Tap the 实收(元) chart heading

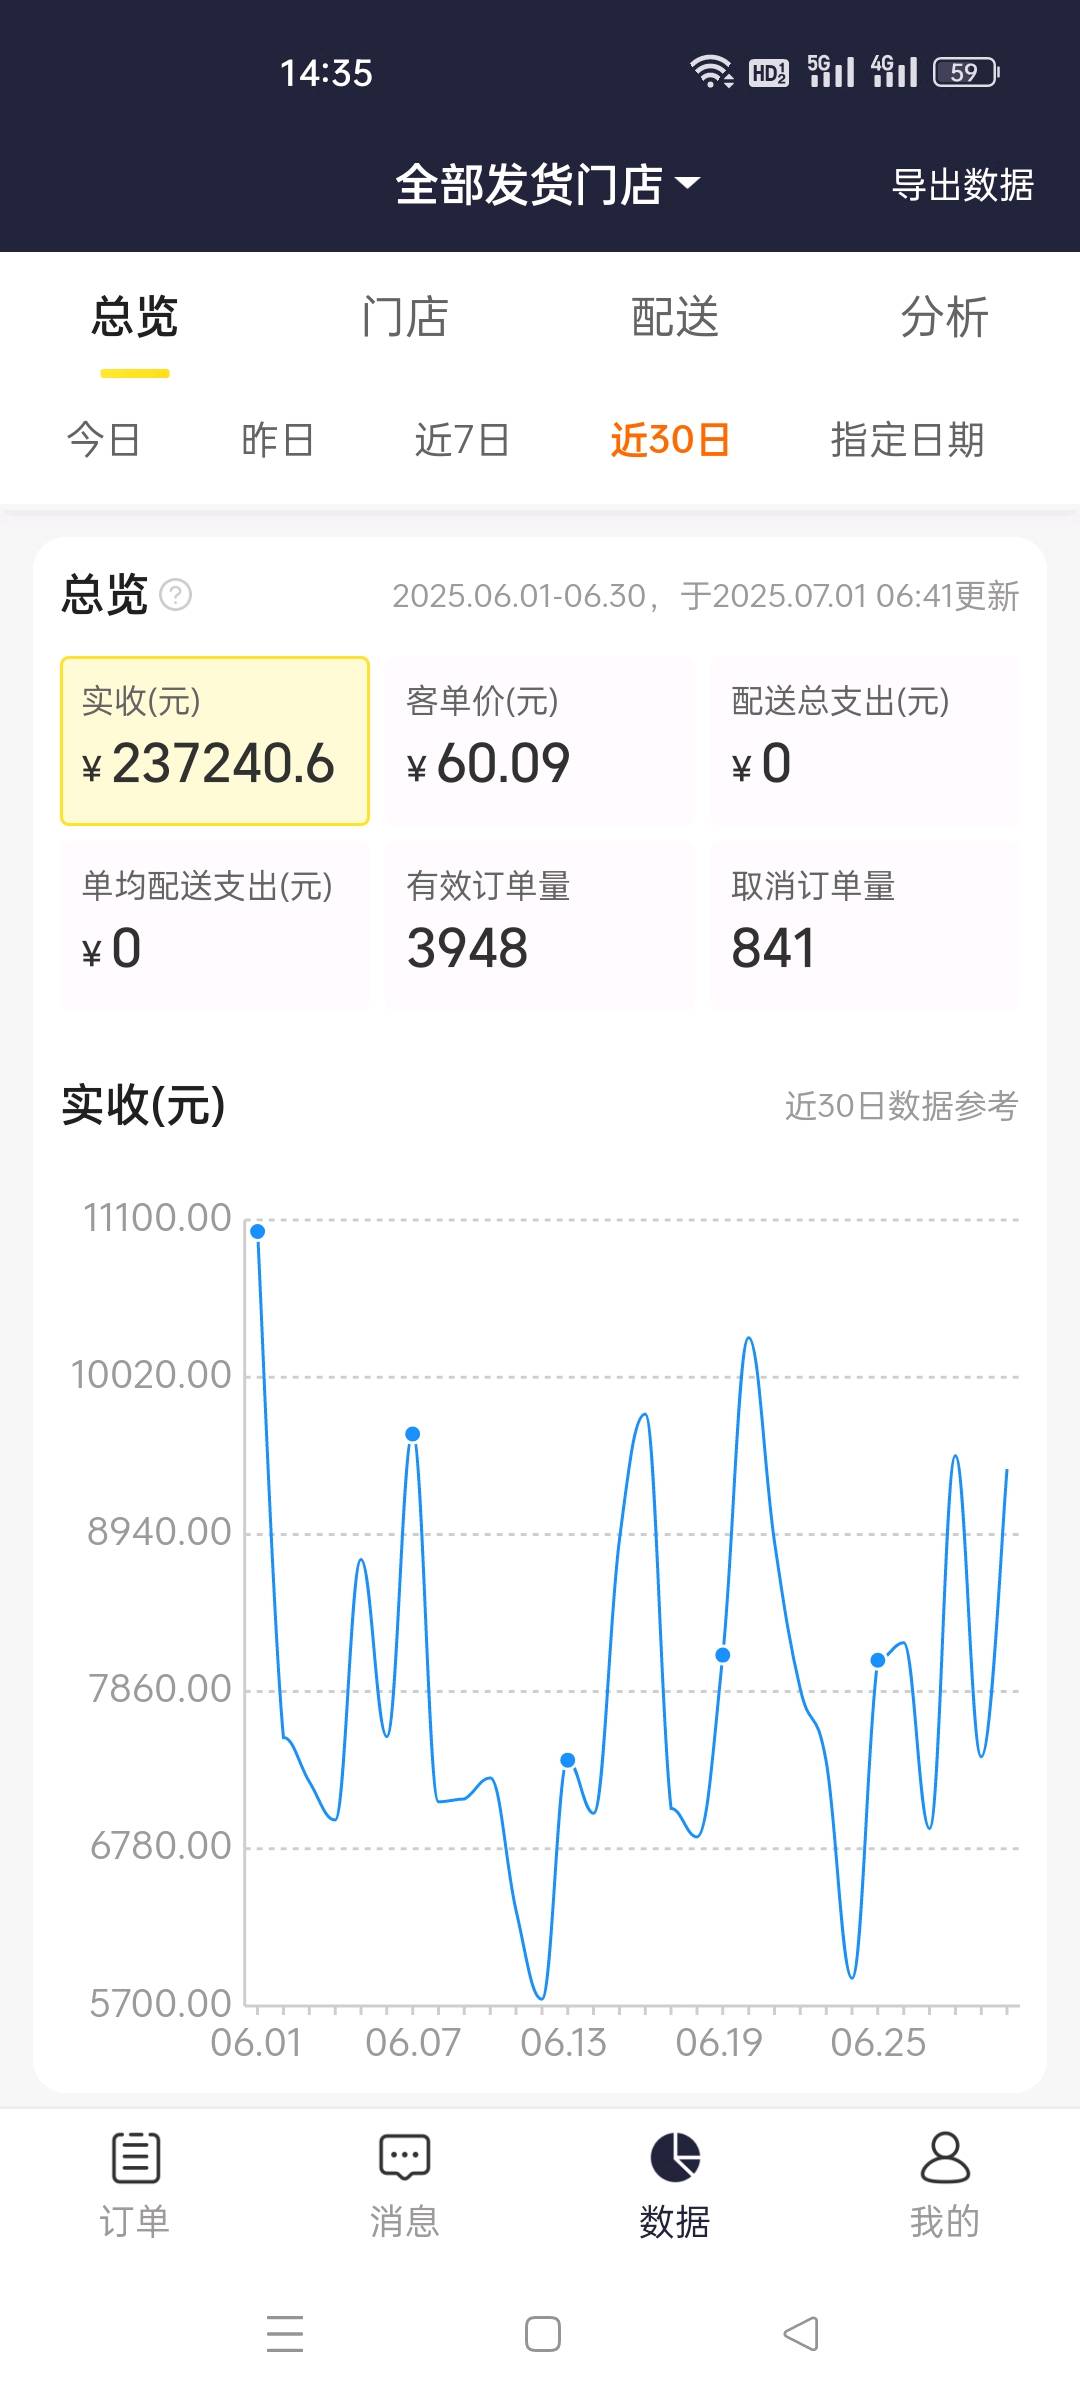[x=143, y=1105]
